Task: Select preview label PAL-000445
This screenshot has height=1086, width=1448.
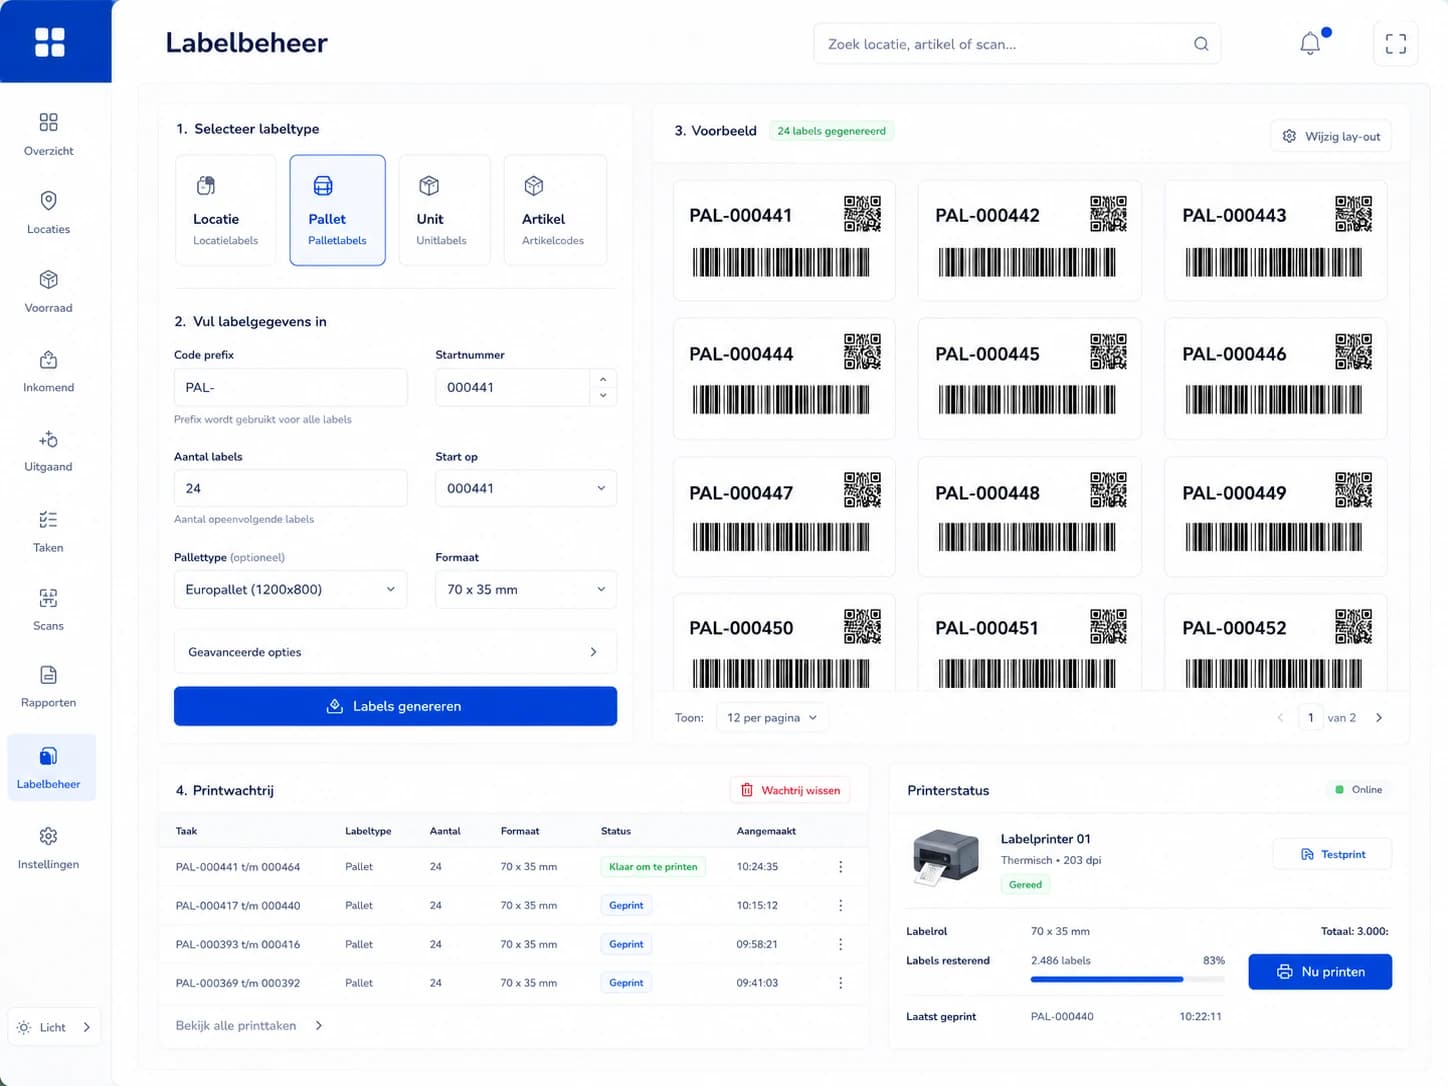Action: point(1029,379)
